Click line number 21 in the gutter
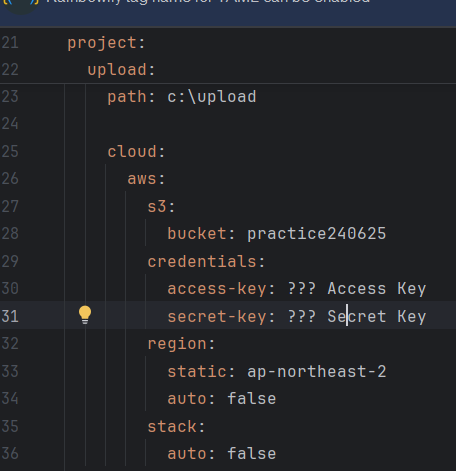This screenshot has height=471, width=456. [x=10, y=43]
